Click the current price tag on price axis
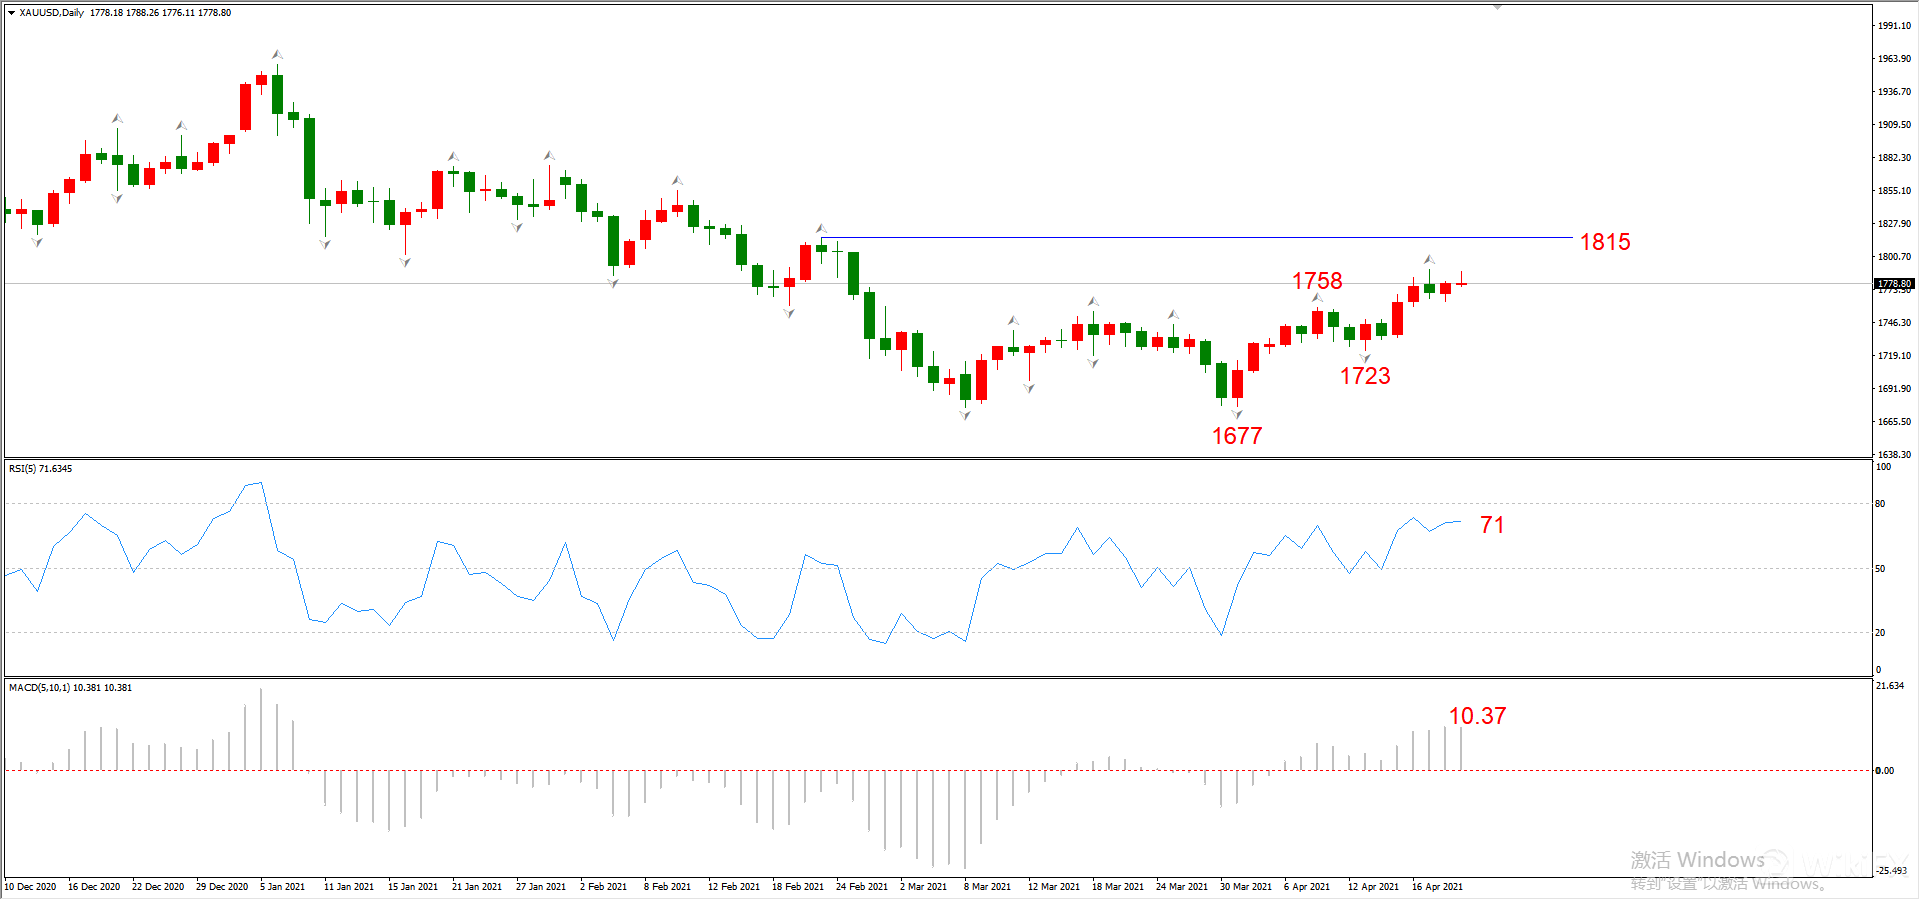The image size is (1920, 900). pos(1894,284)
